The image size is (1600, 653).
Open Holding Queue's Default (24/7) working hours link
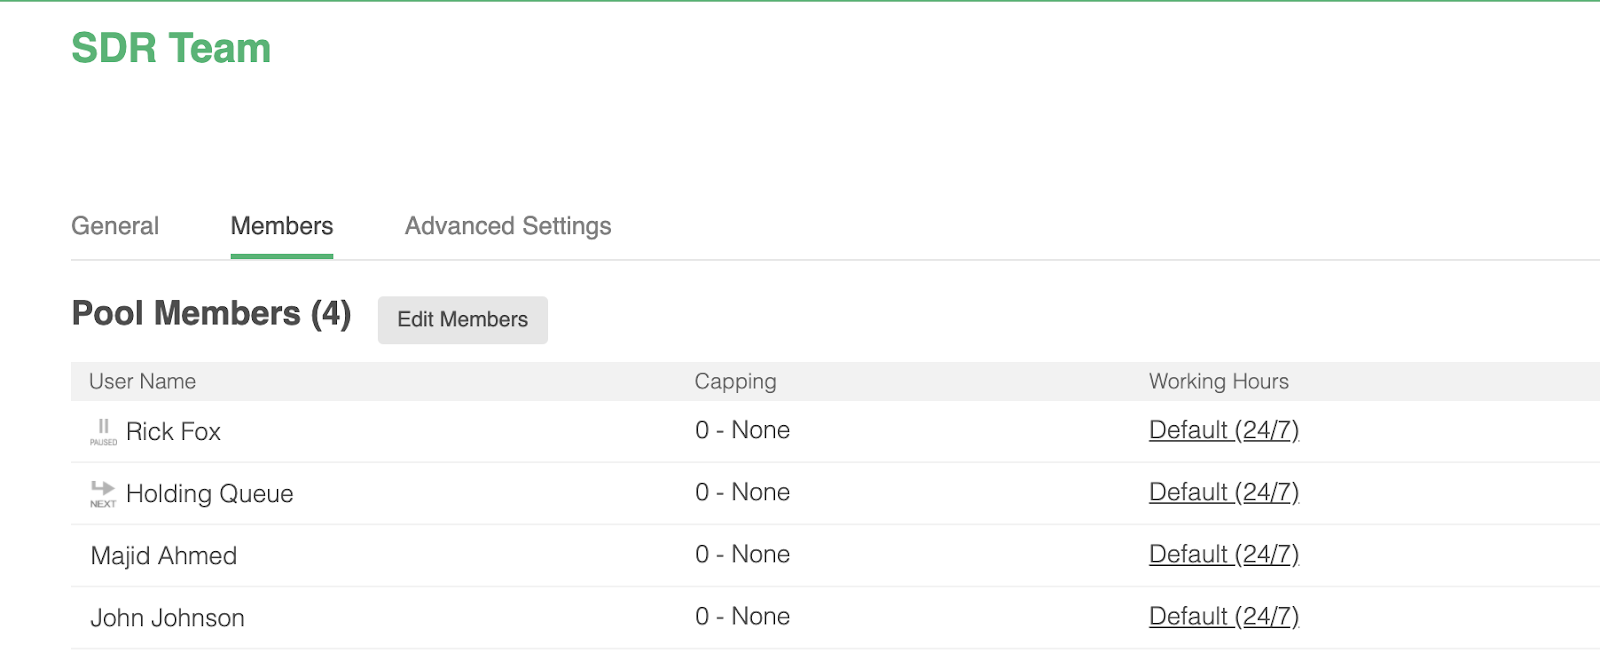(x=1223, y=492)
